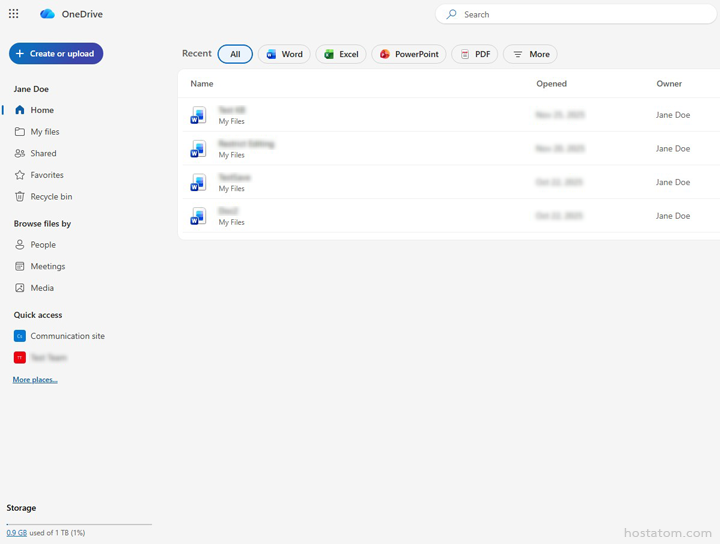Image resolution: width=720 pixels, height=544 pixels.
Task: Focus the Search input field
Action: click(576, 14)
